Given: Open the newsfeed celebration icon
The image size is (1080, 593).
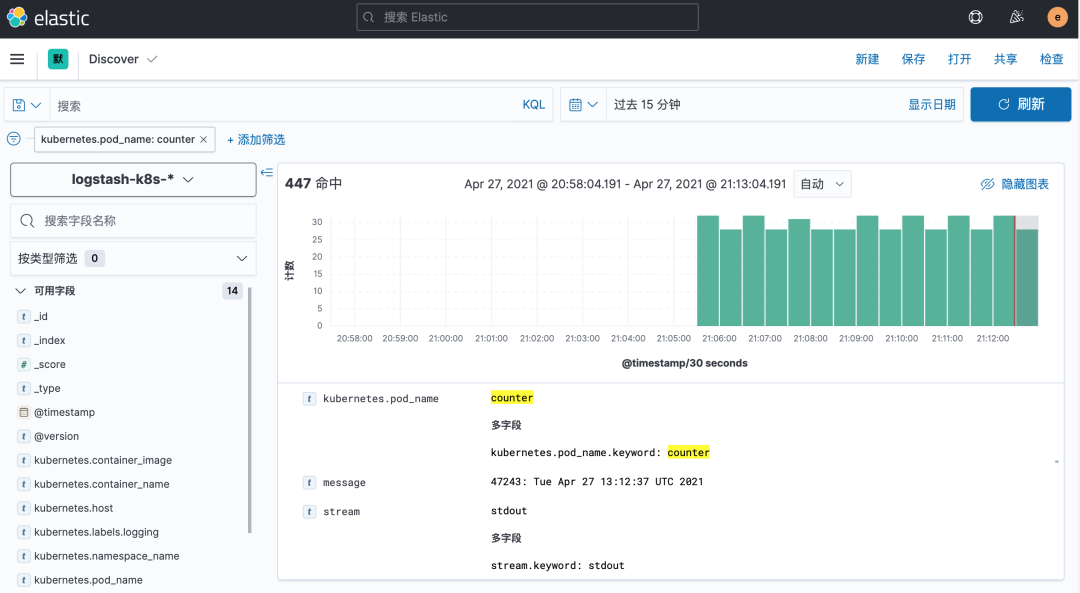Looking at the screenshot, I should click(1016, 17).
